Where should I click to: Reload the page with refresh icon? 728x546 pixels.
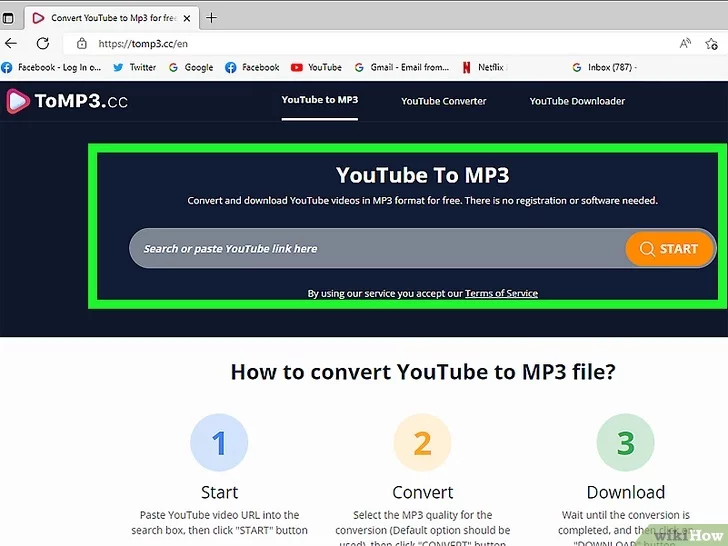click(x=43, y=44)
